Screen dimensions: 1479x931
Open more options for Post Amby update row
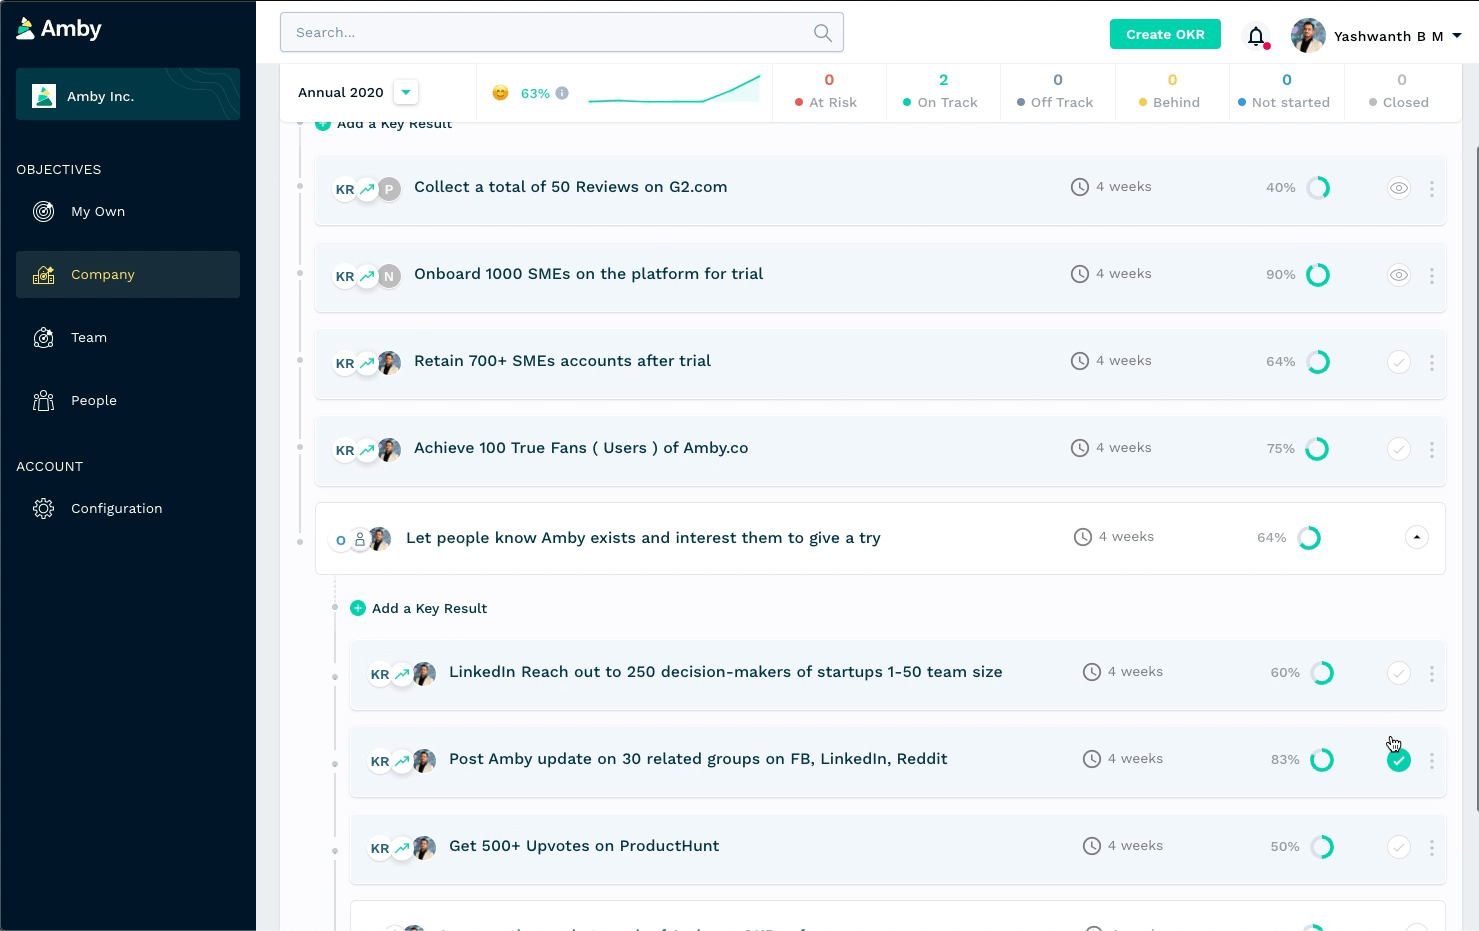1431,760
